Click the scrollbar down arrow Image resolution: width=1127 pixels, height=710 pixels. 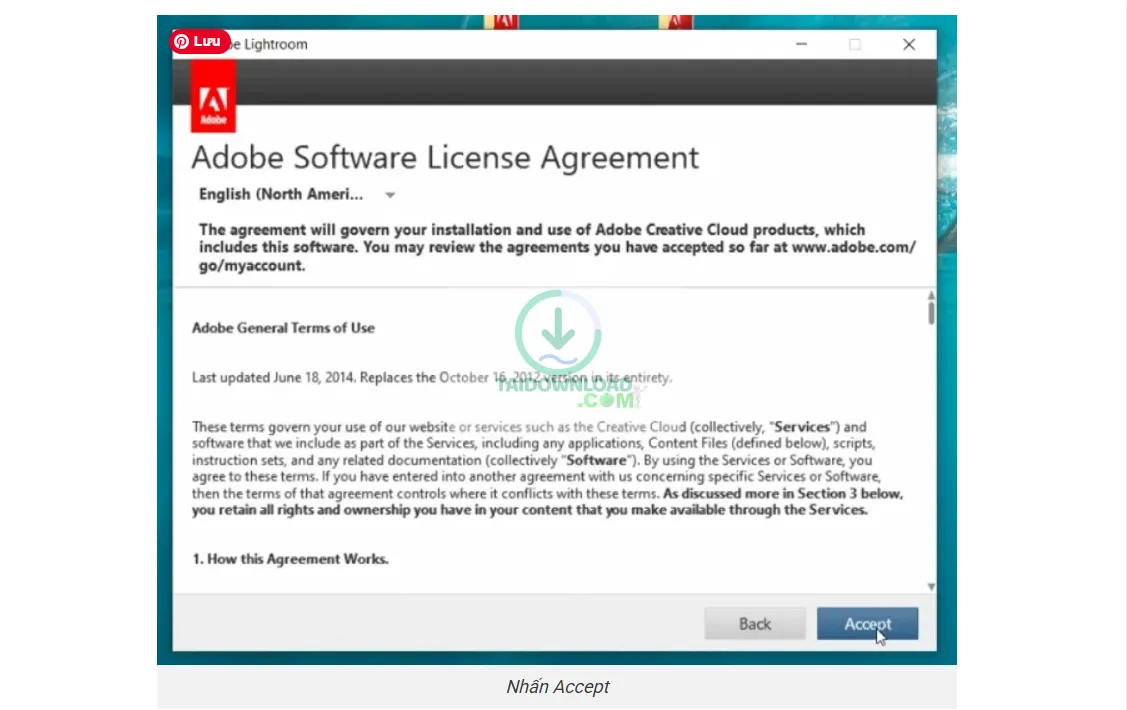pos(931,587)
